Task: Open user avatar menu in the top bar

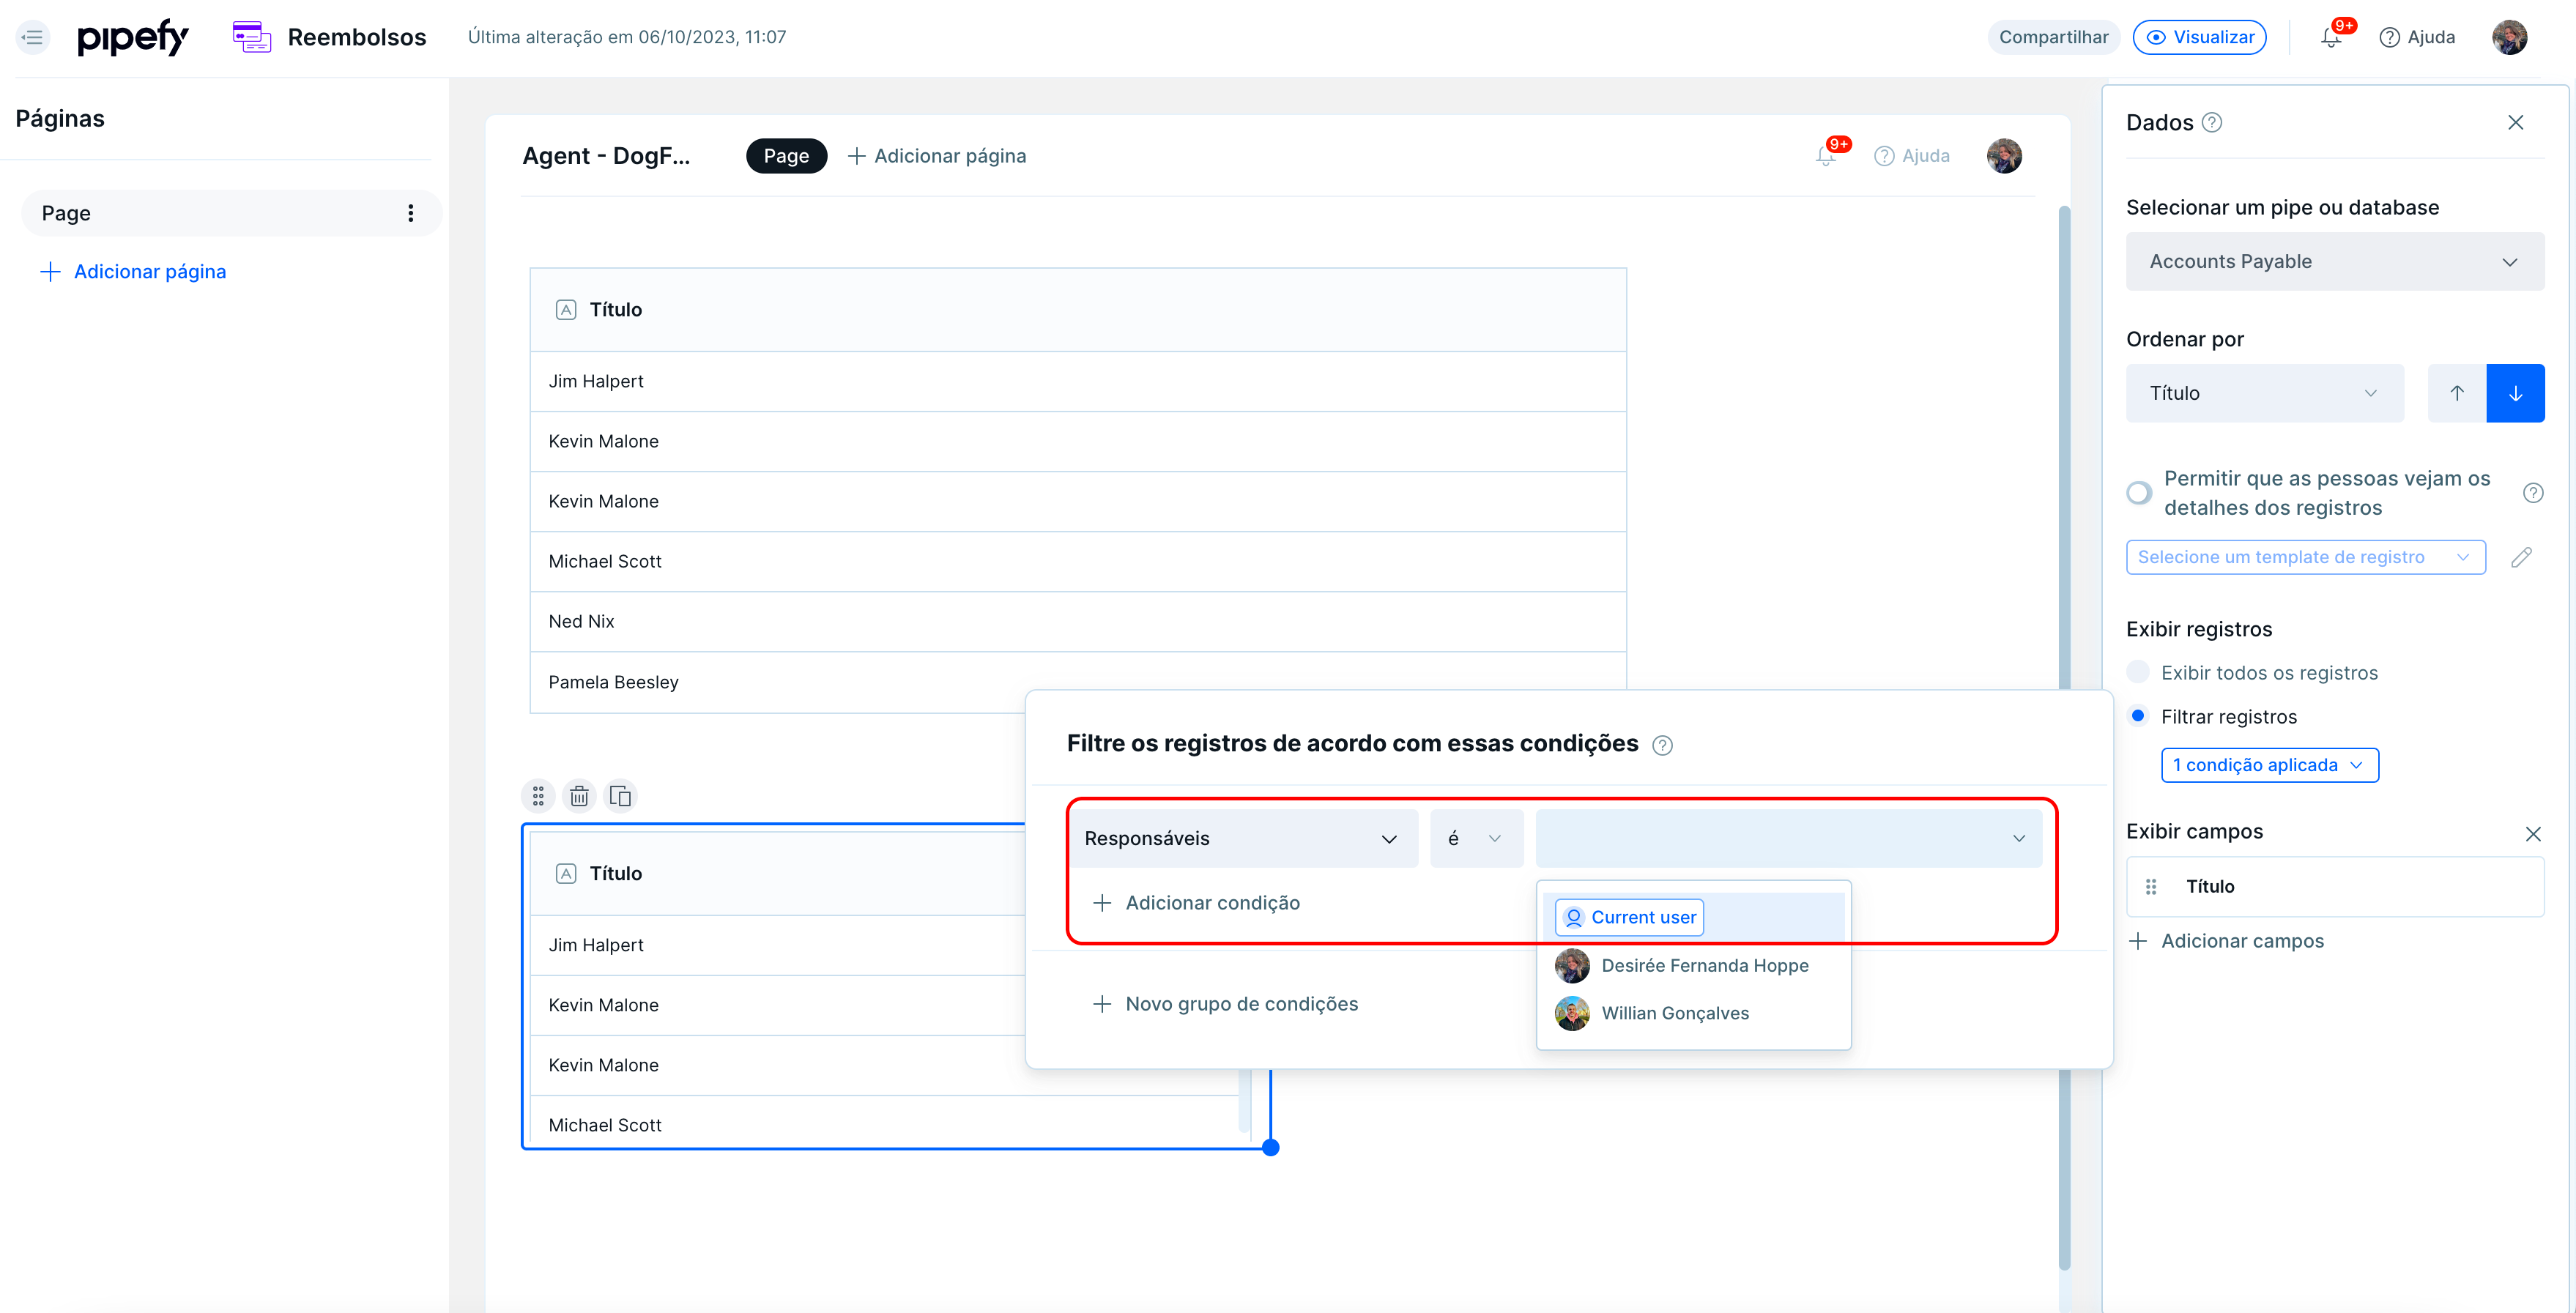Action: [2509, 37]
